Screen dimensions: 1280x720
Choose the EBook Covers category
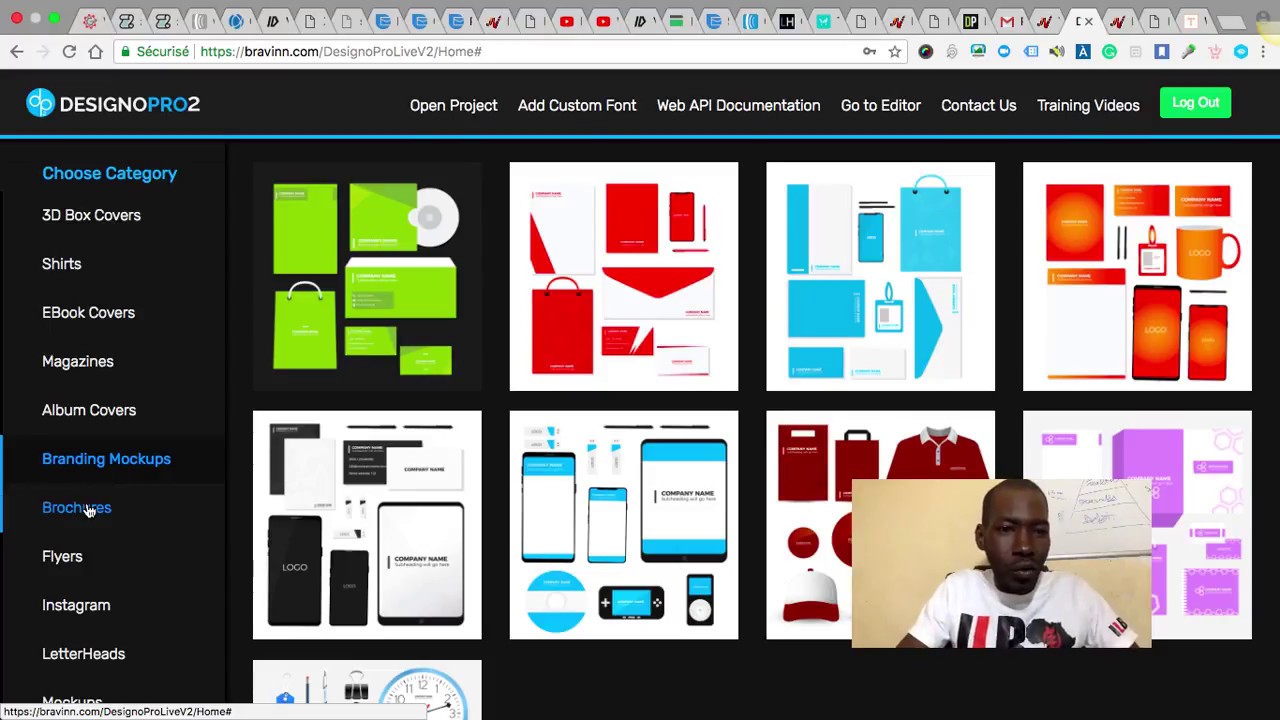click(x=88, y=313)
